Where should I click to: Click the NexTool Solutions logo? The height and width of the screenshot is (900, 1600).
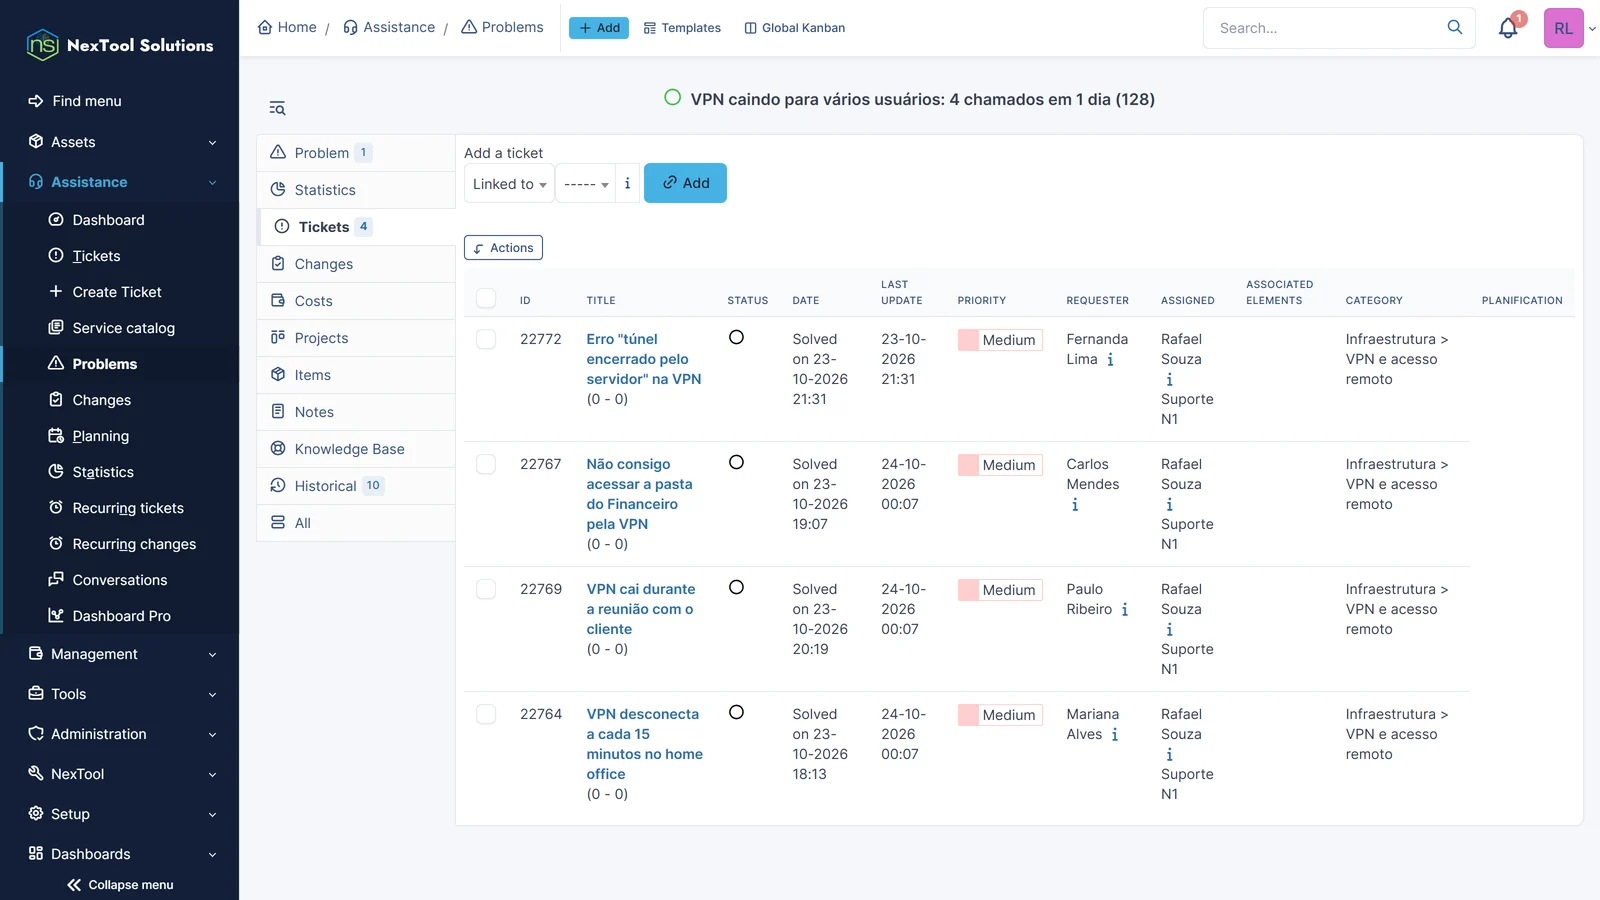(x=120, y=45)
